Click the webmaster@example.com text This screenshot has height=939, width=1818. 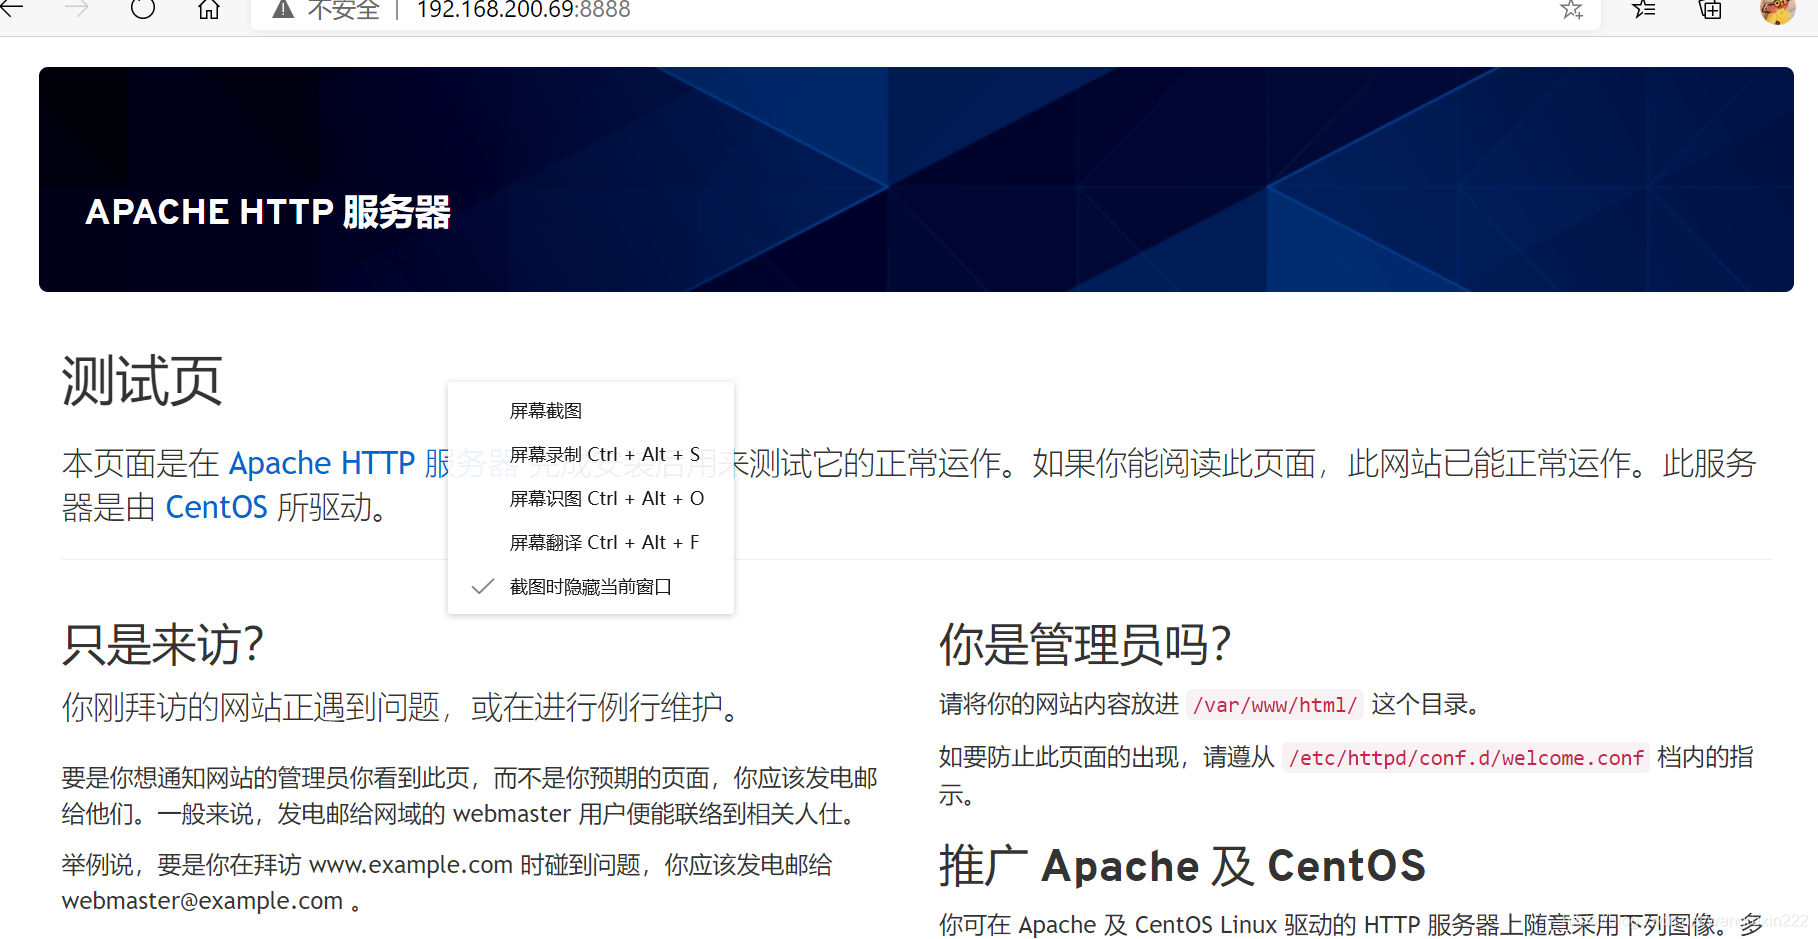202,901
